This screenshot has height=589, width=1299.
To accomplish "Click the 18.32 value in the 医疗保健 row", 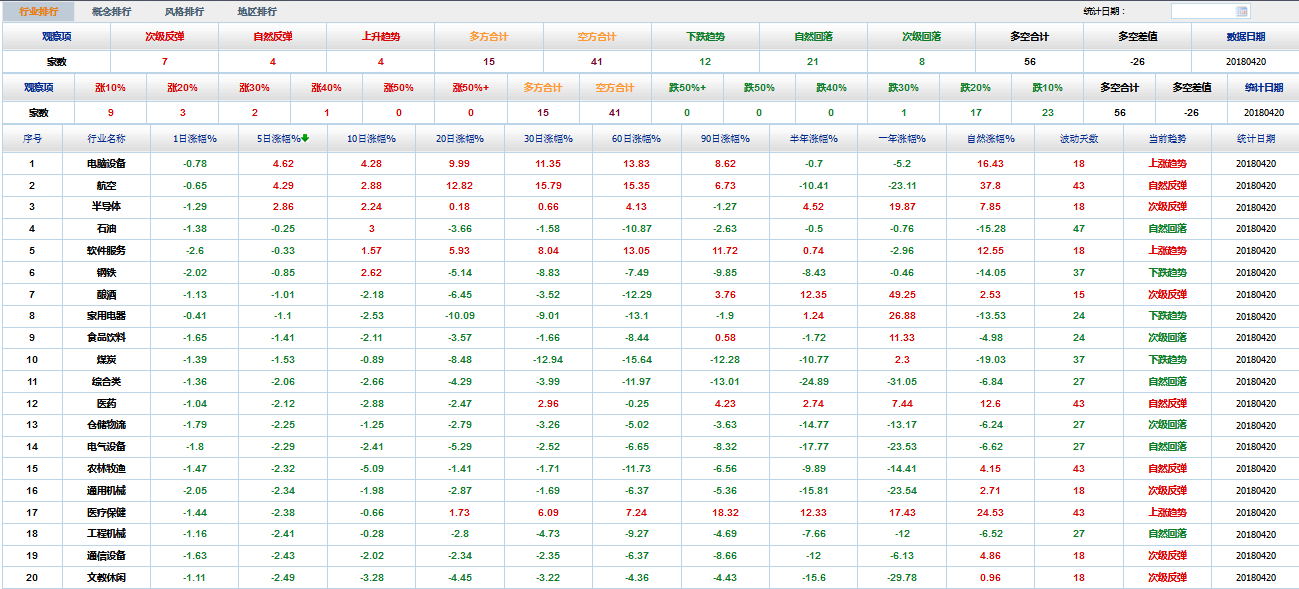I will point(725,513).
